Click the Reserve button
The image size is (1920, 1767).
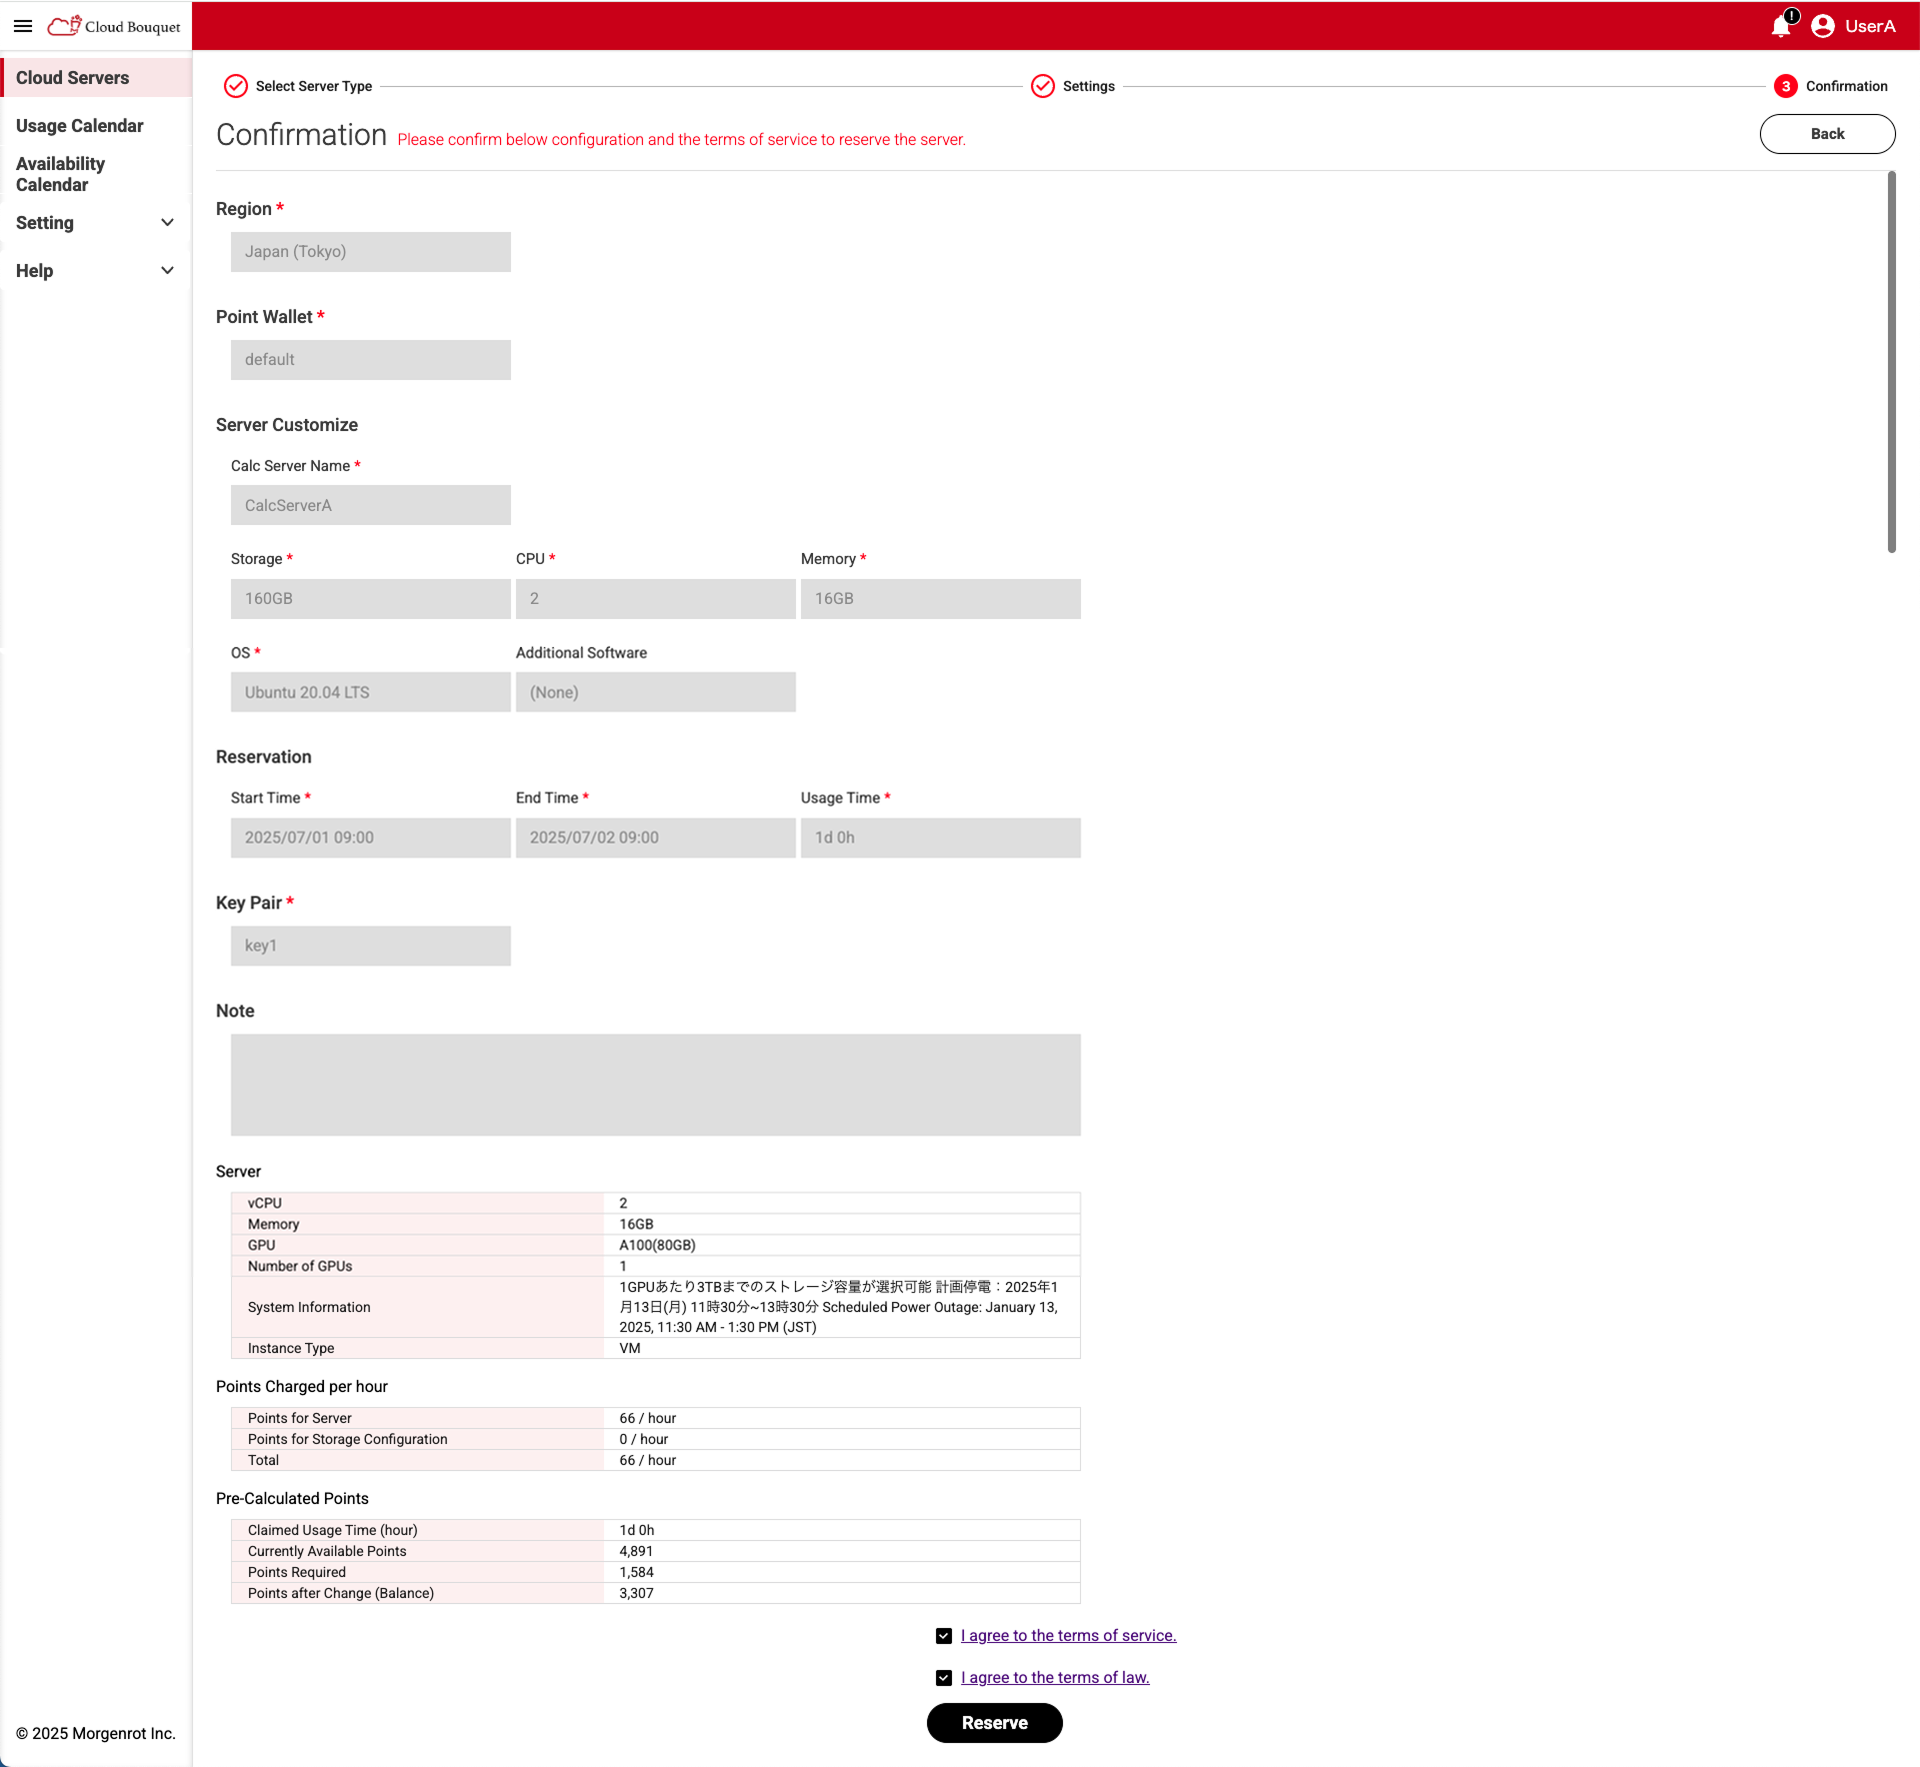click(994, 1723)
